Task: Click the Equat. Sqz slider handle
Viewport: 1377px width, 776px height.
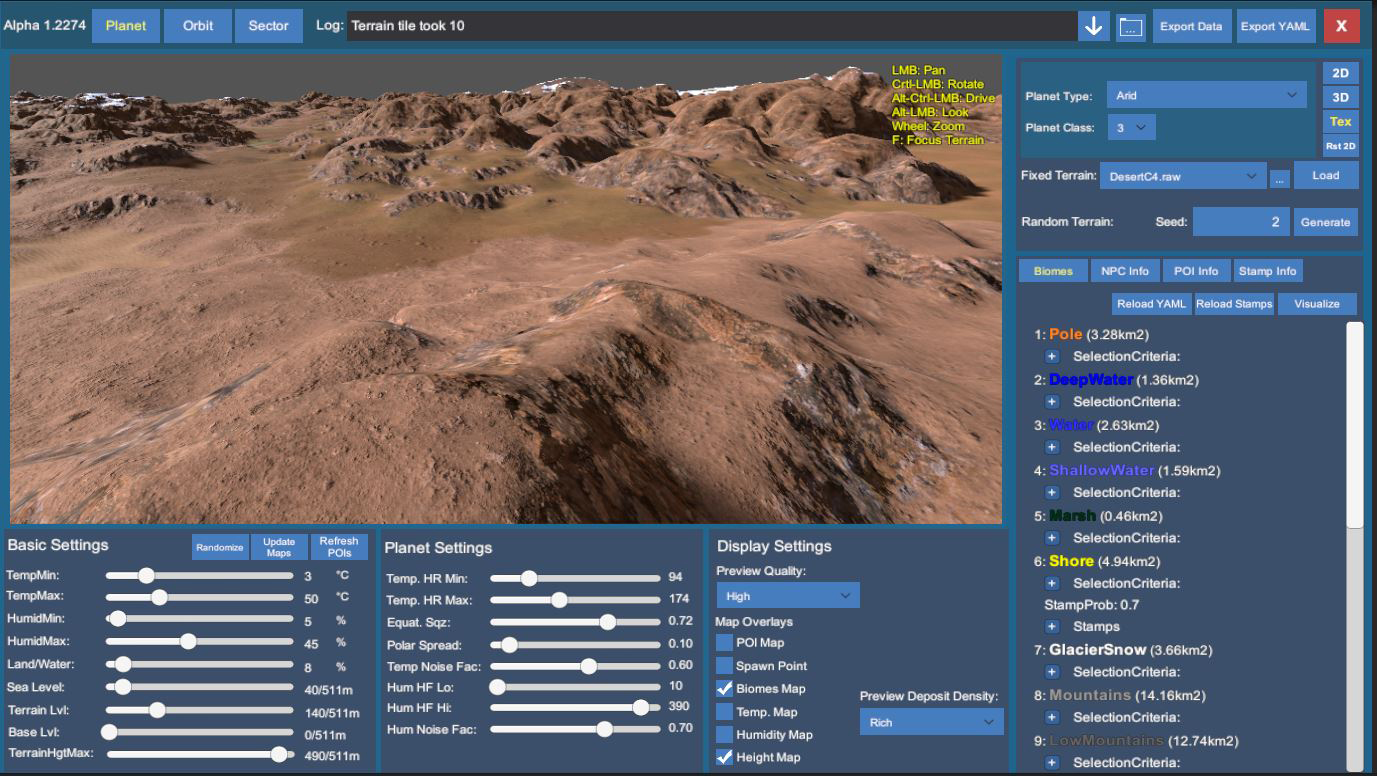Action: tap(607, 622)
